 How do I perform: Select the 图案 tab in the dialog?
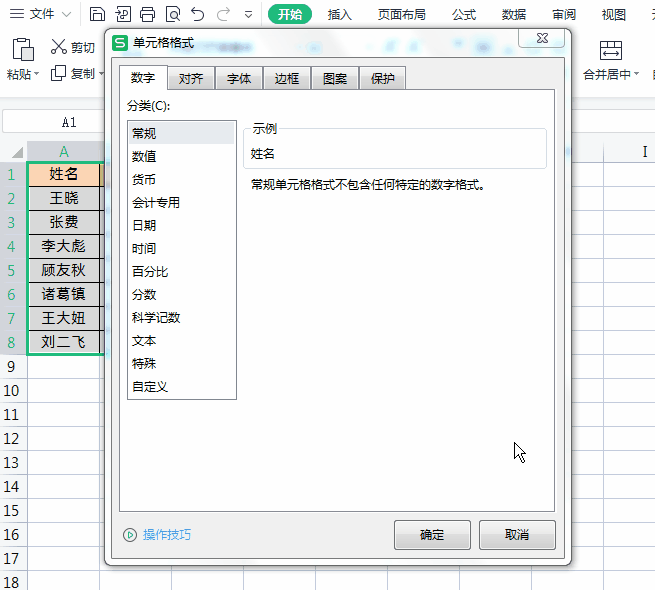coord(335,78)
